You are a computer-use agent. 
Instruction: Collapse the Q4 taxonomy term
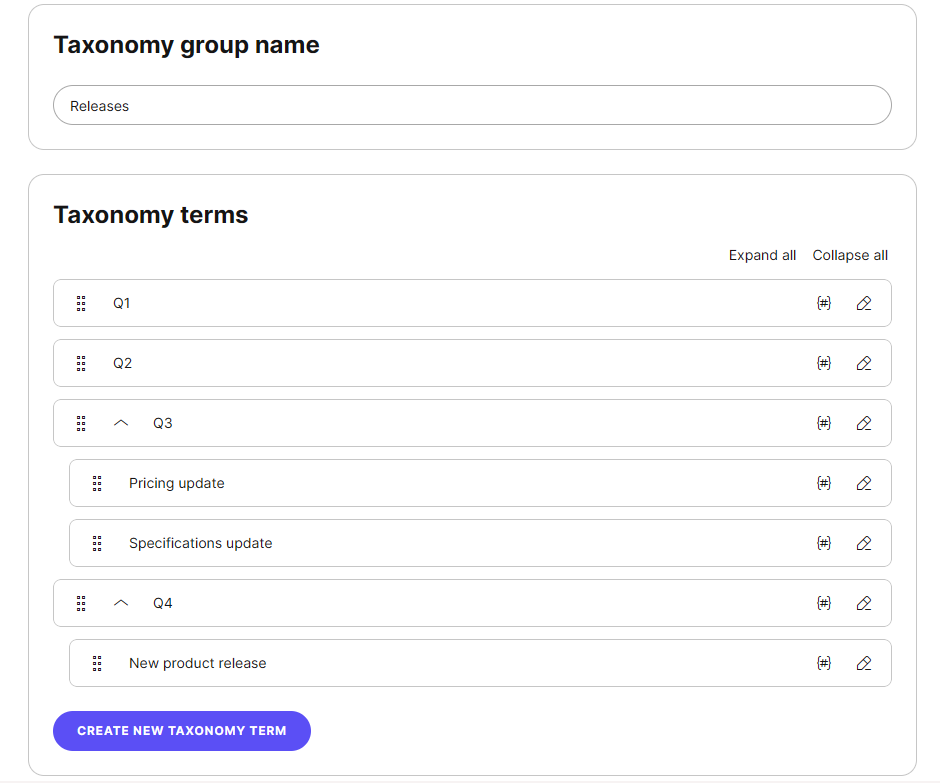pos(121,603)
